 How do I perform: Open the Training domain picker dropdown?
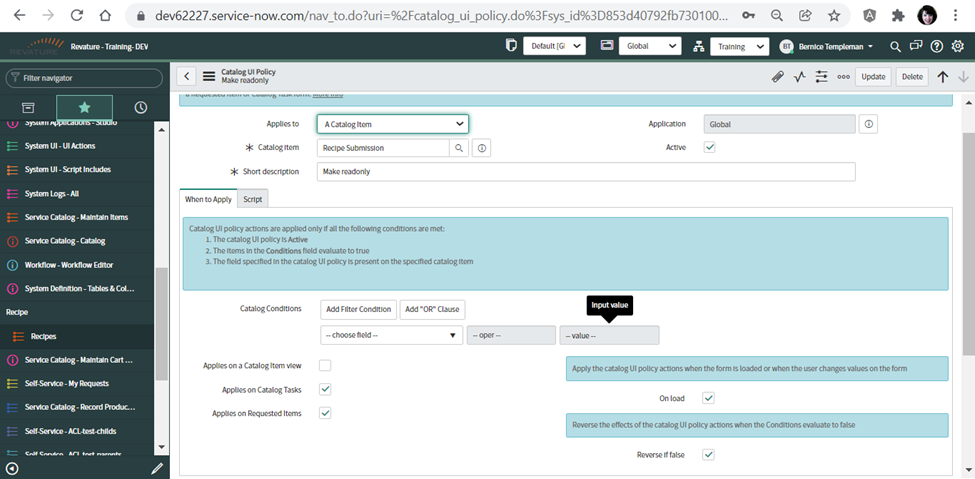[x=741, y=46]
